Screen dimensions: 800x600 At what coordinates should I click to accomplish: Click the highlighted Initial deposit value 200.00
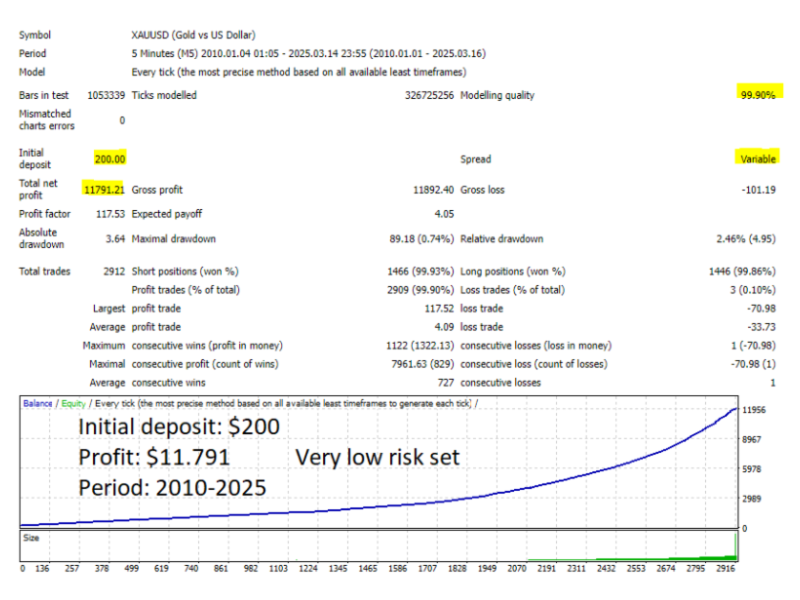click(x=110, y=159)
